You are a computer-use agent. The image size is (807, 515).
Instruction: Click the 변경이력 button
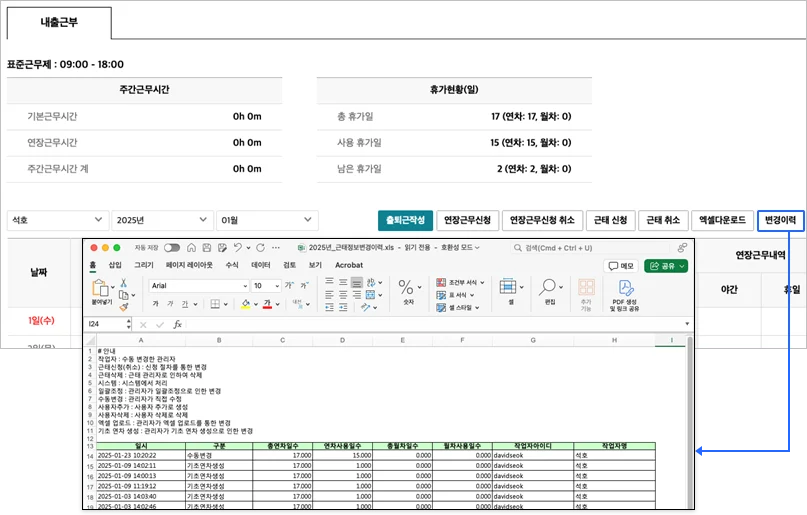(x=780, y=220)
